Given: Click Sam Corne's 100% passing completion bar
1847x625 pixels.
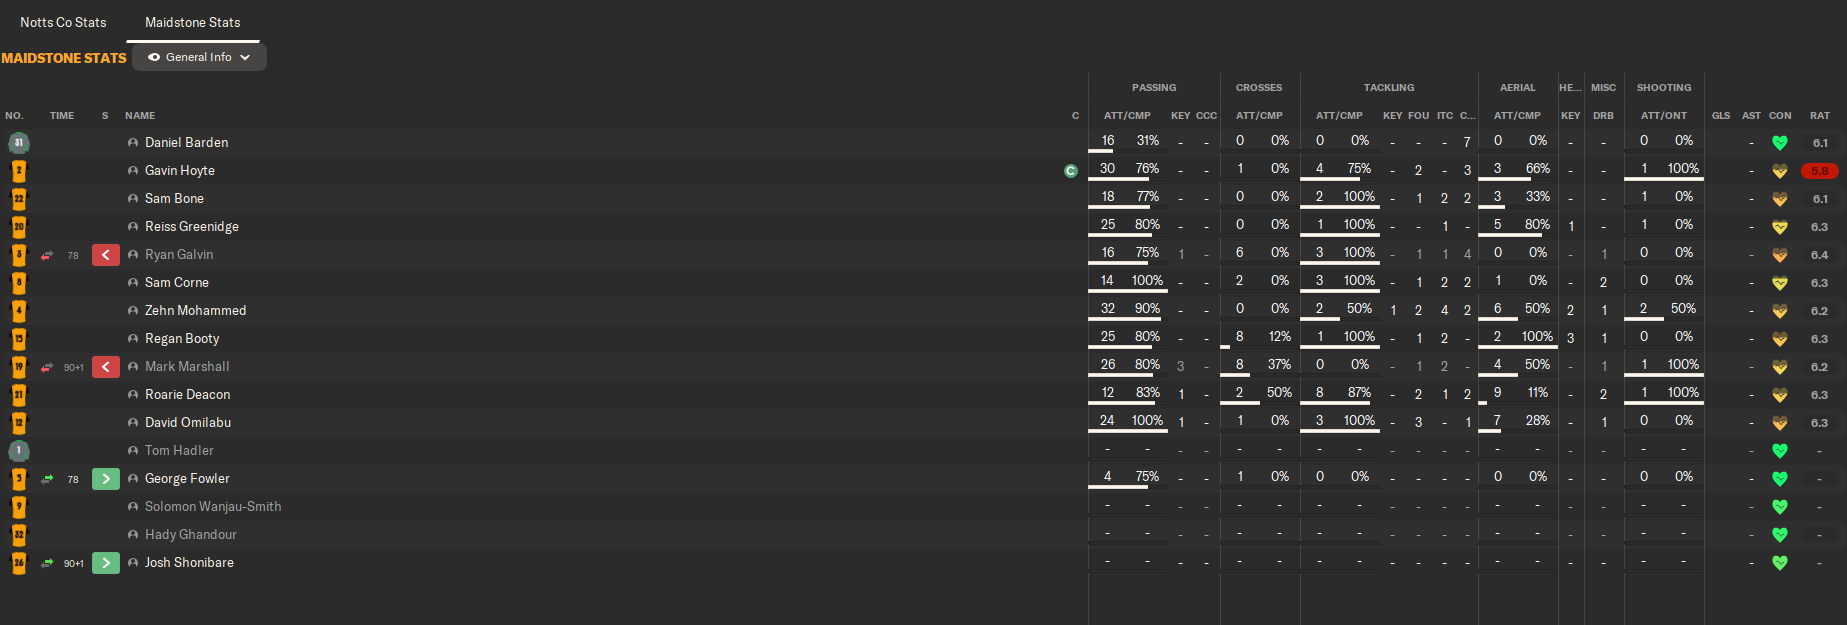Looking at the screenshot, I should coord(1129,291).
